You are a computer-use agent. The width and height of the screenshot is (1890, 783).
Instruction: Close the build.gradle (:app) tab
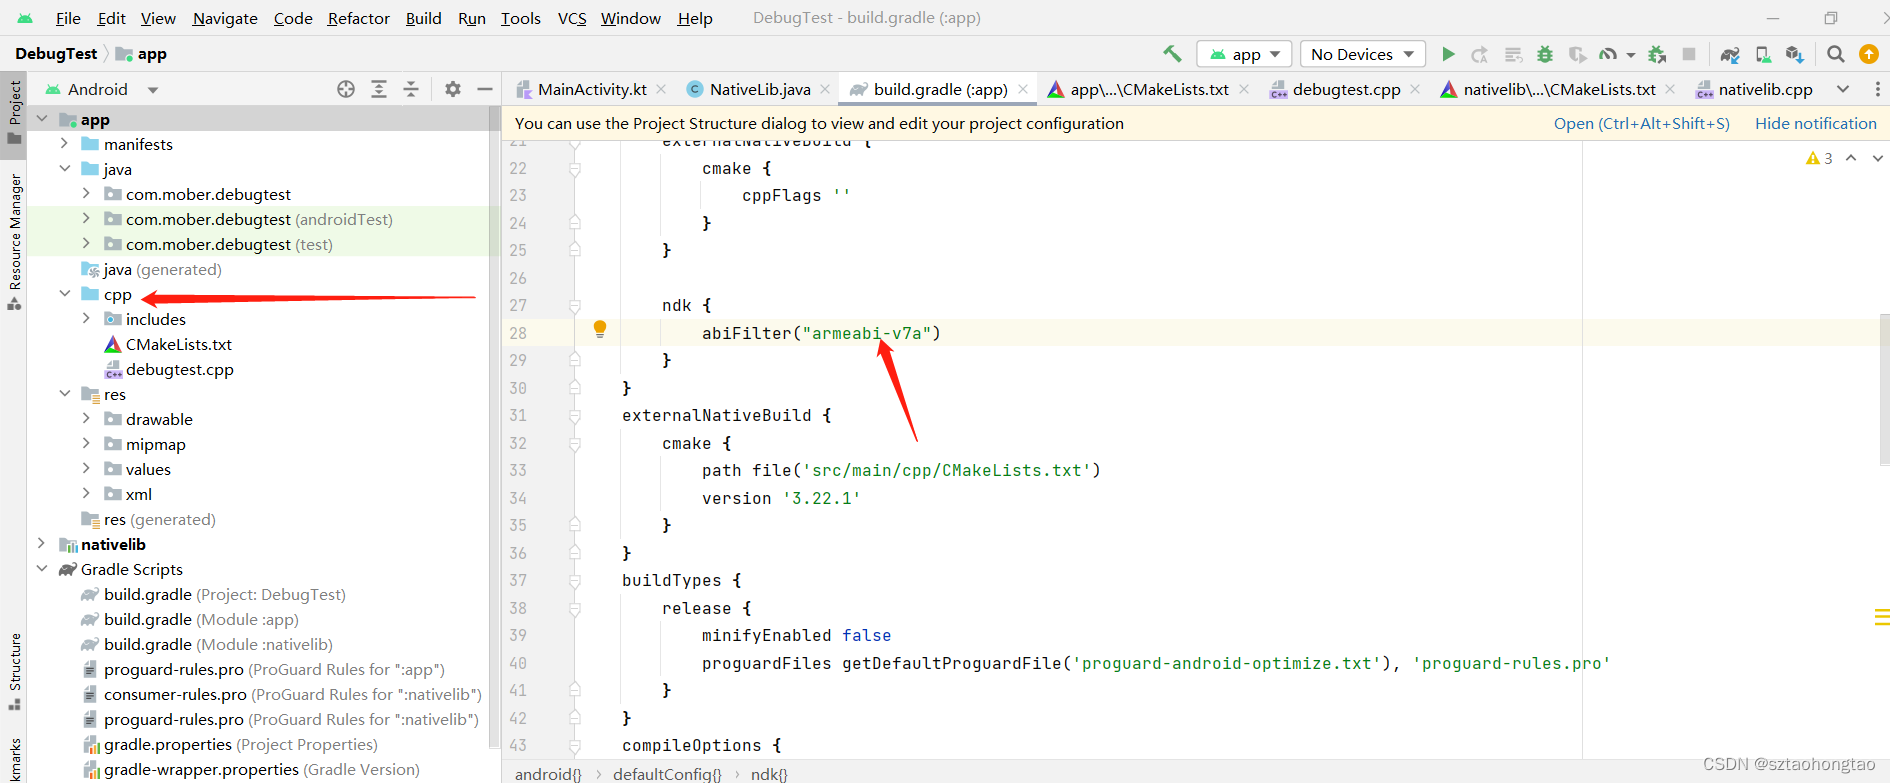click(x=1023, y=89)
